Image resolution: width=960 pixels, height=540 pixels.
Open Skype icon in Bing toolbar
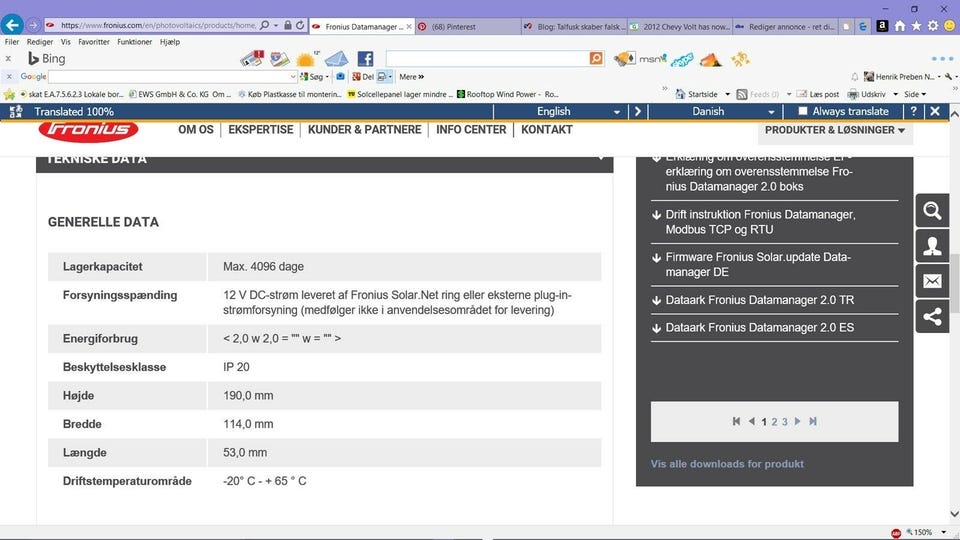681,59
